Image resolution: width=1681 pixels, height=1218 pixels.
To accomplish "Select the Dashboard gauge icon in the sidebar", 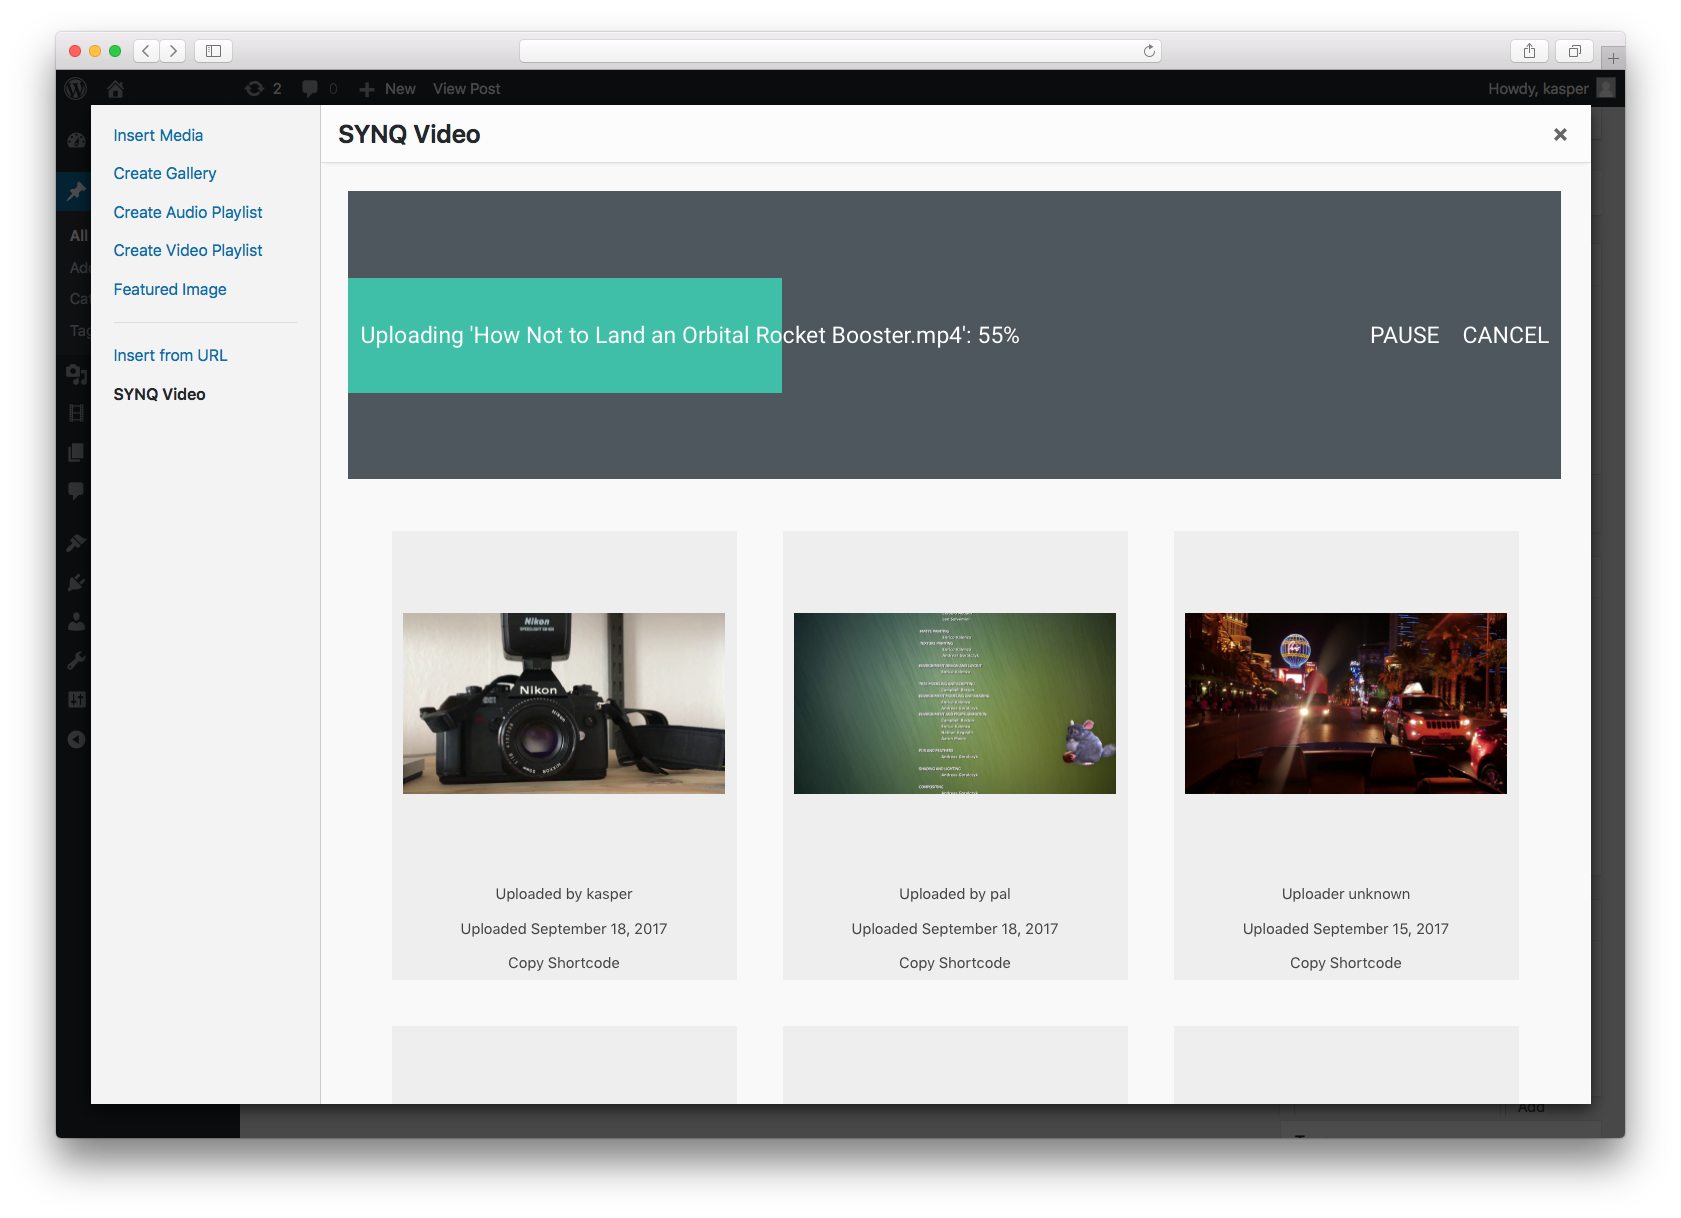I will tap(76, 140).
